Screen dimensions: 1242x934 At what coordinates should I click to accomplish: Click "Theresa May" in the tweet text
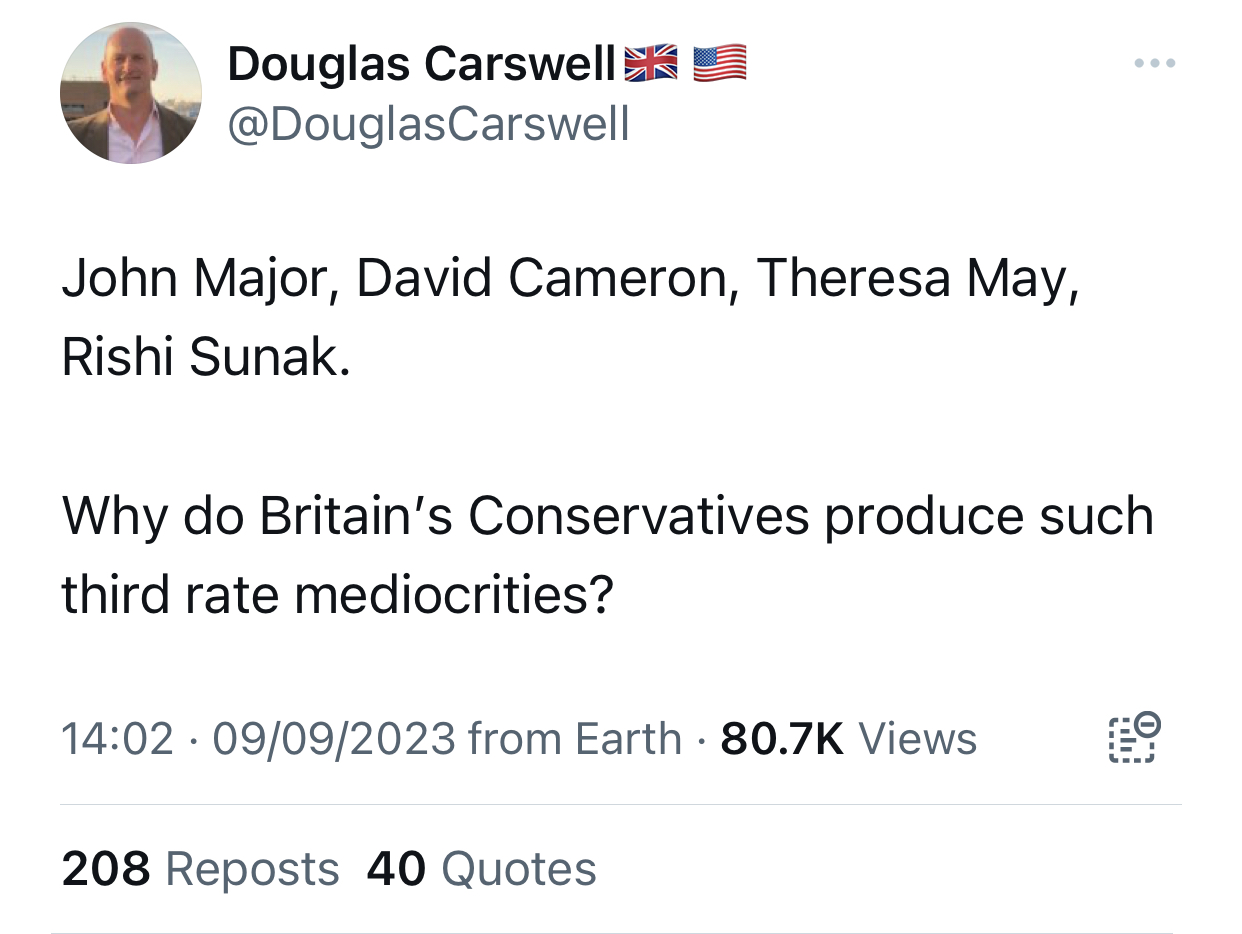[x=916, y=279]
